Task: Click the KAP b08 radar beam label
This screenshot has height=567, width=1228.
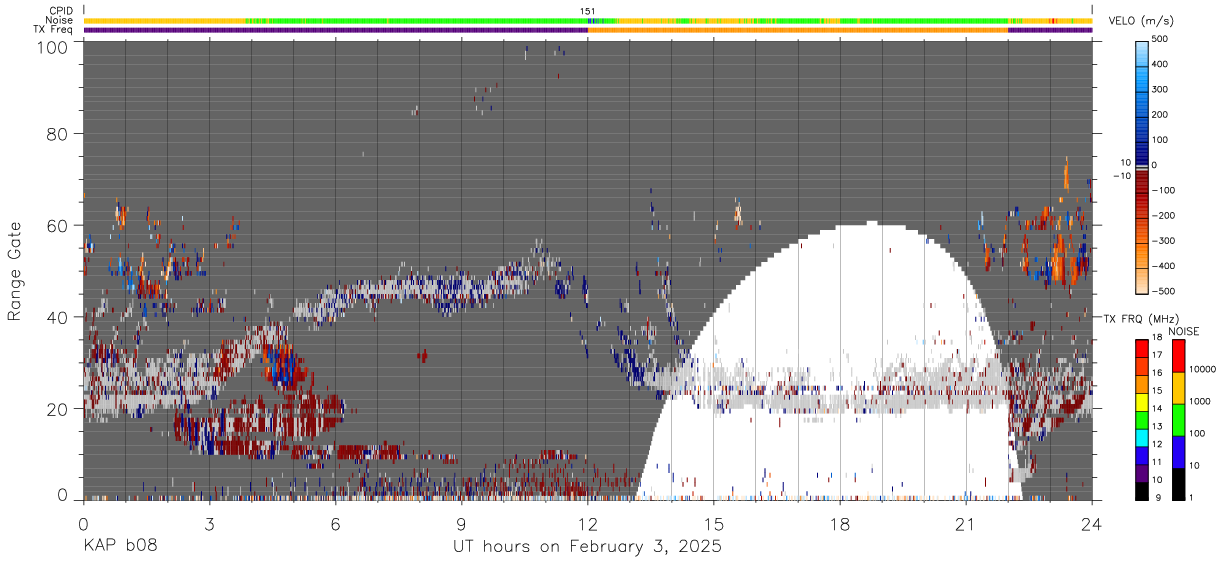Action: (x=119, y=547)
